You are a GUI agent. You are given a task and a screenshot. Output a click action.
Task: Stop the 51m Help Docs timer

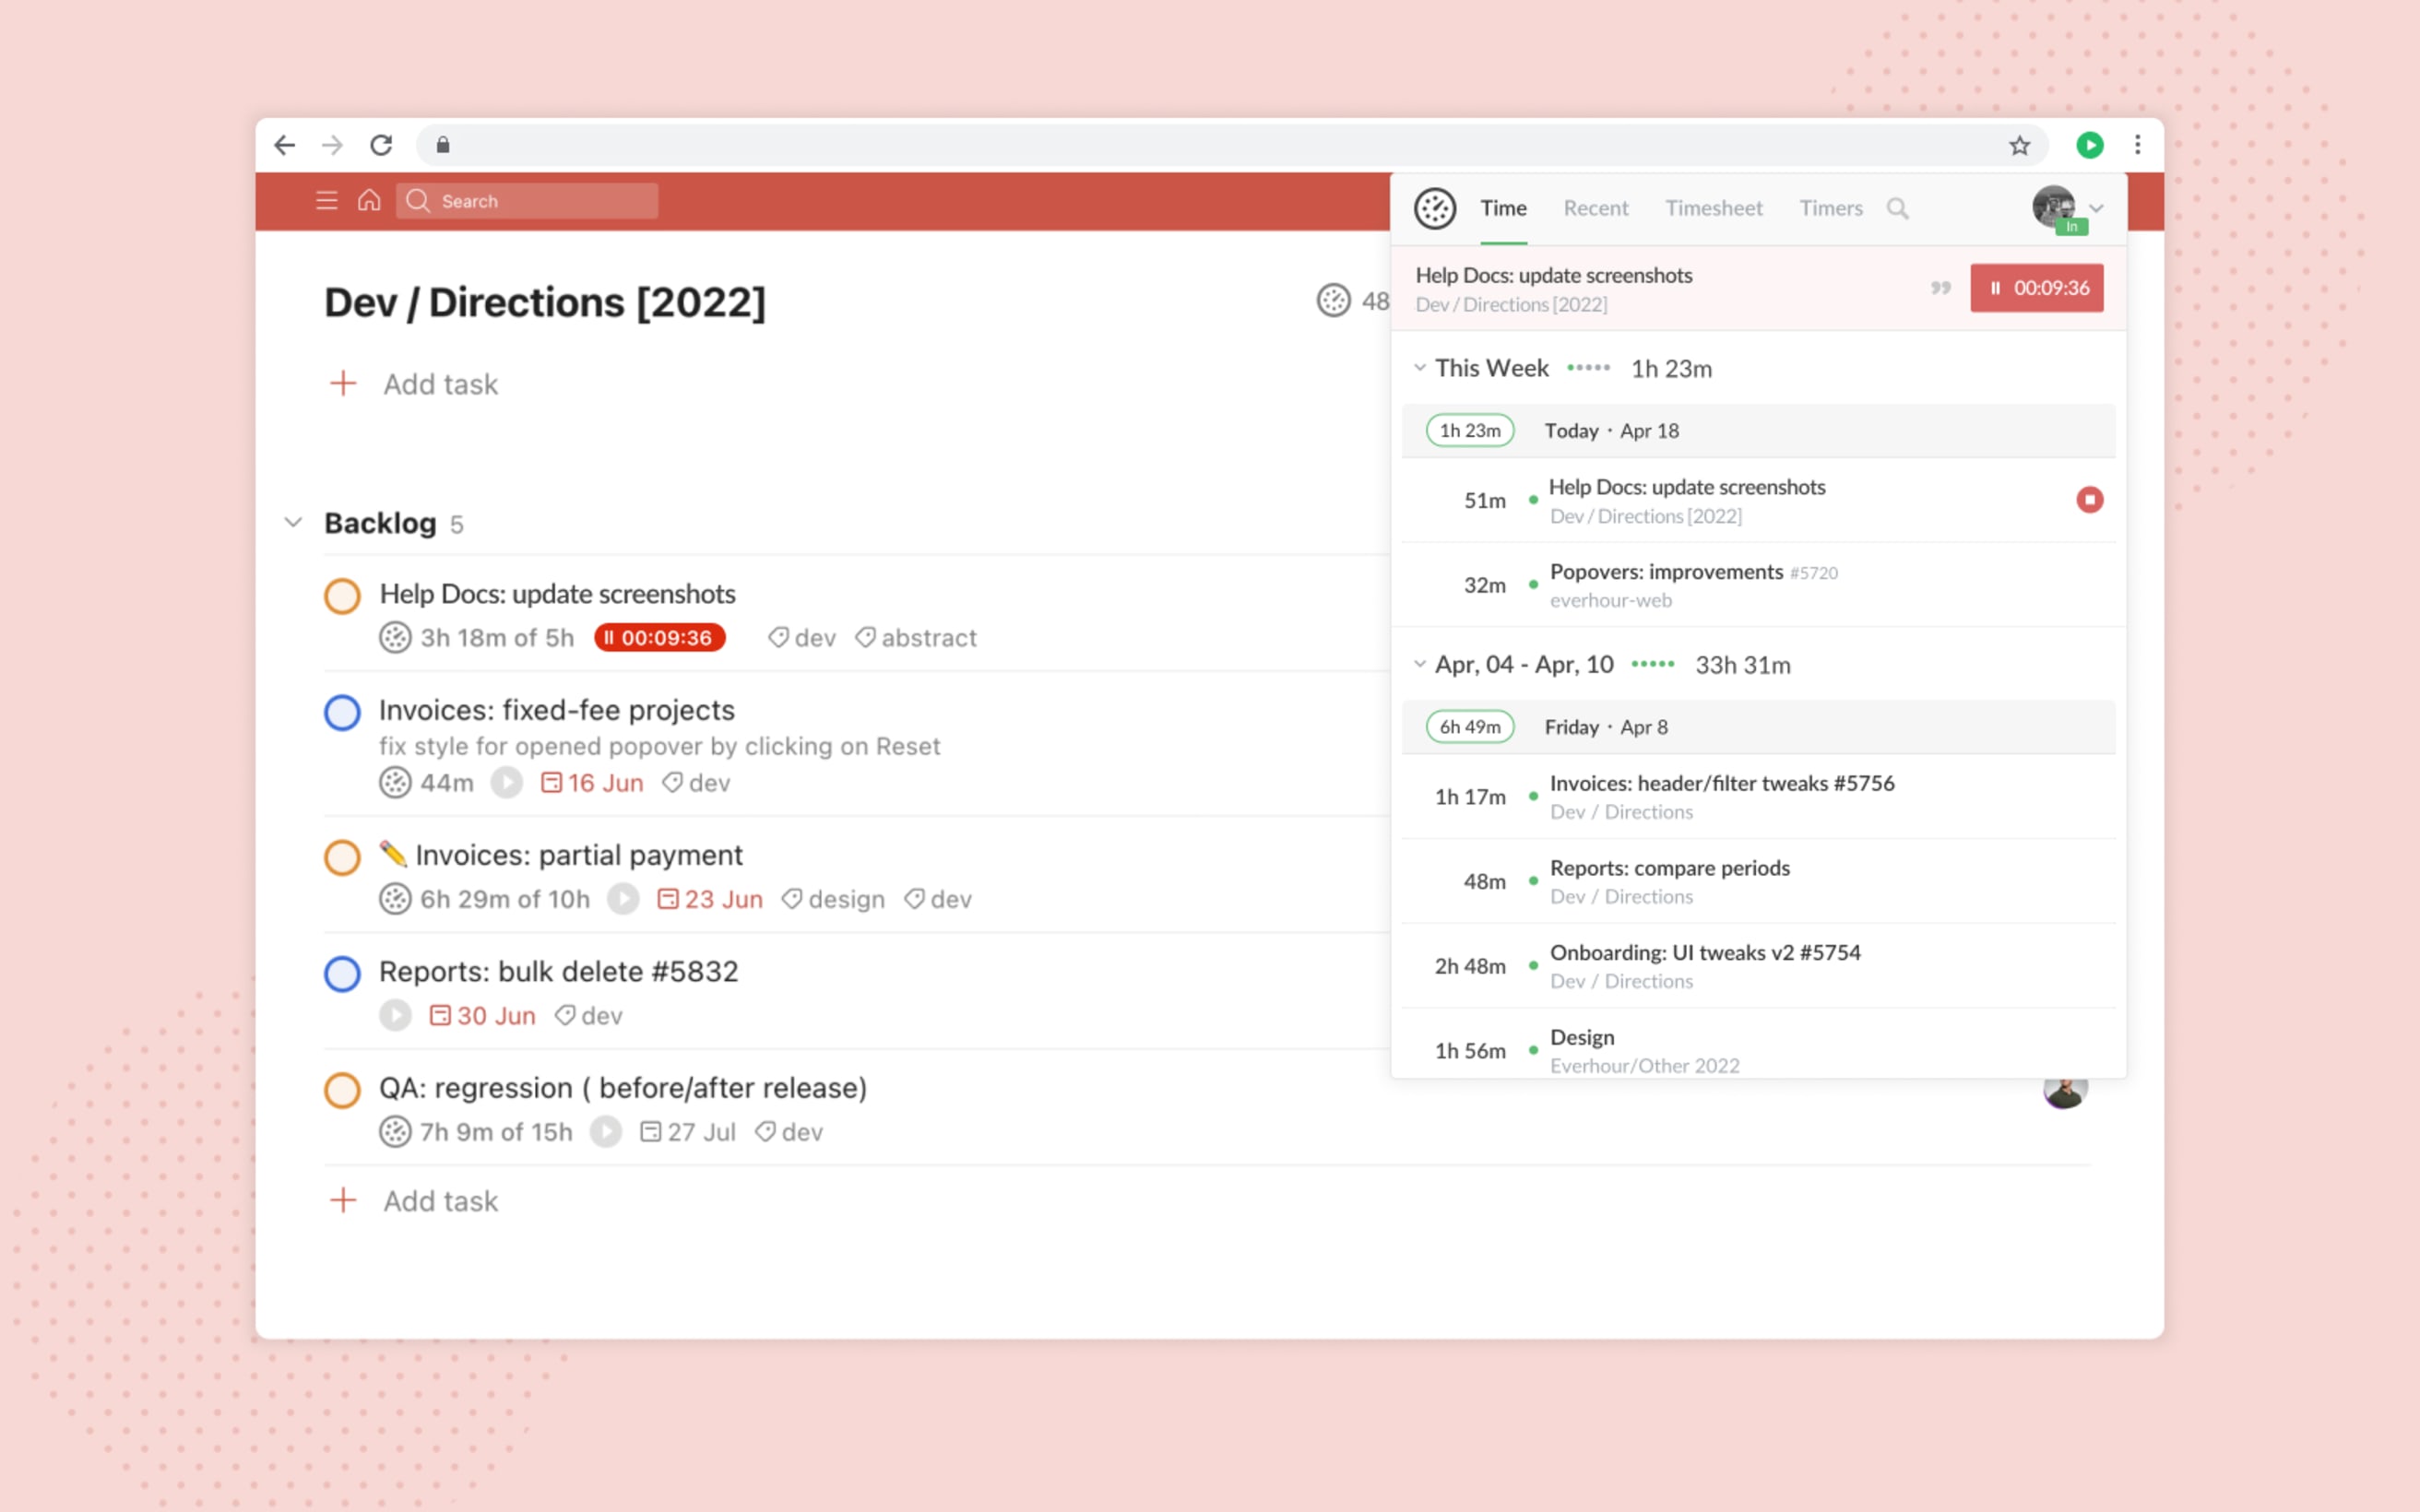click(2089, 500)
